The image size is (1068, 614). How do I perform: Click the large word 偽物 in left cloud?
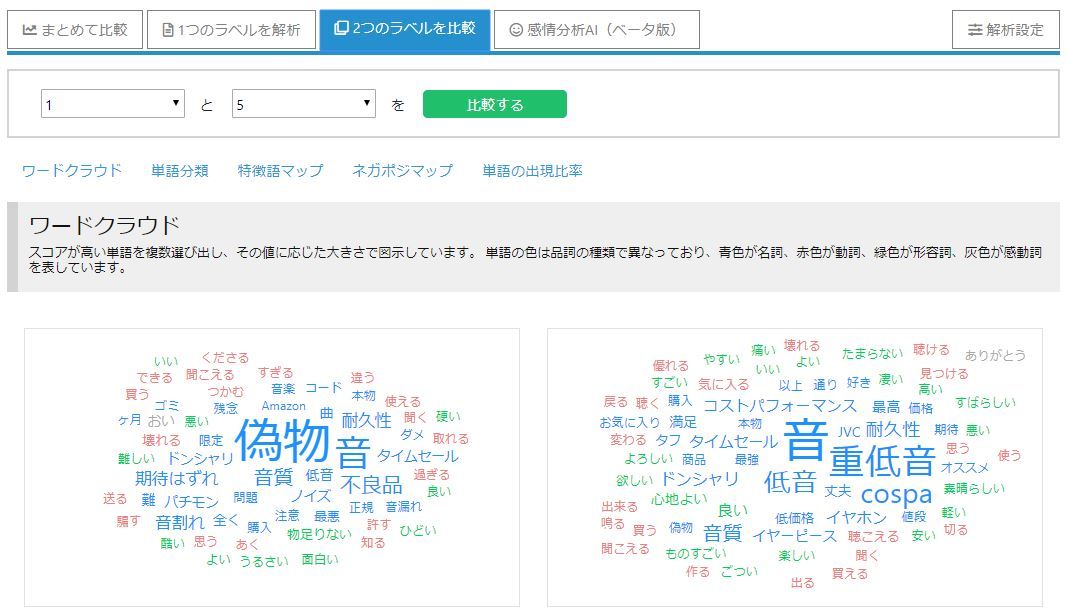[x=281, y=442]
